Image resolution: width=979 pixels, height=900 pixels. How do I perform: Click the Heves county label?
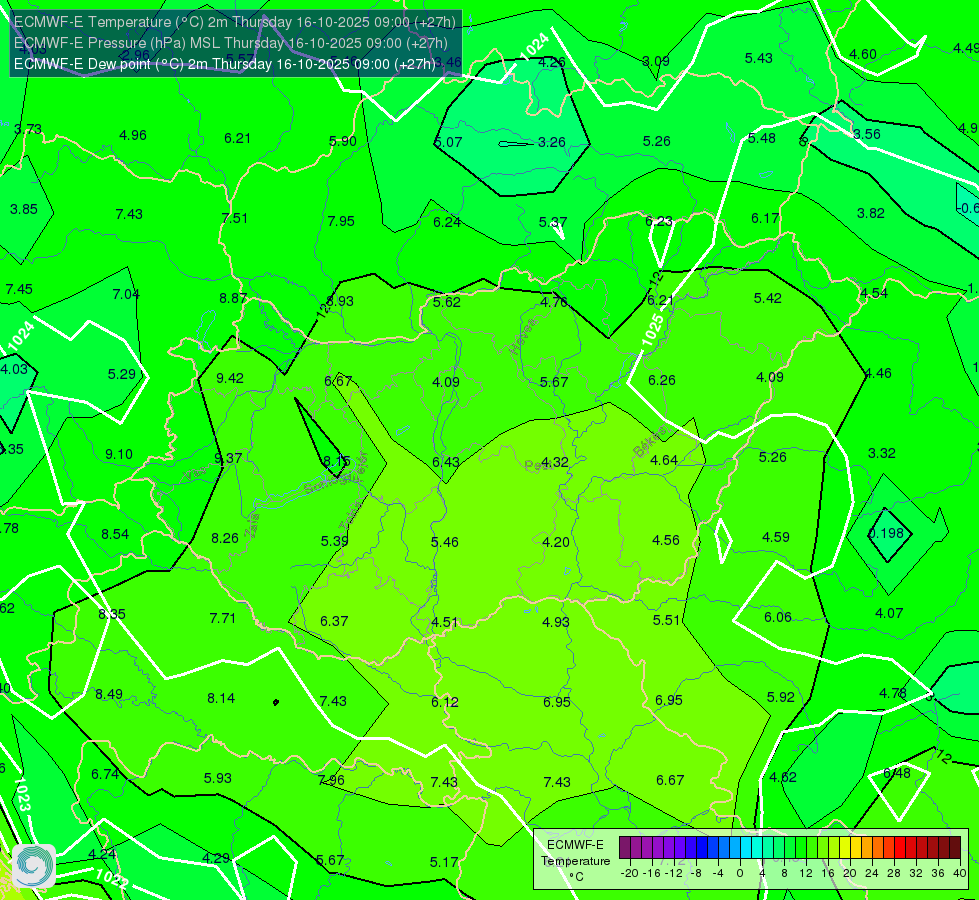pos(523,336)
